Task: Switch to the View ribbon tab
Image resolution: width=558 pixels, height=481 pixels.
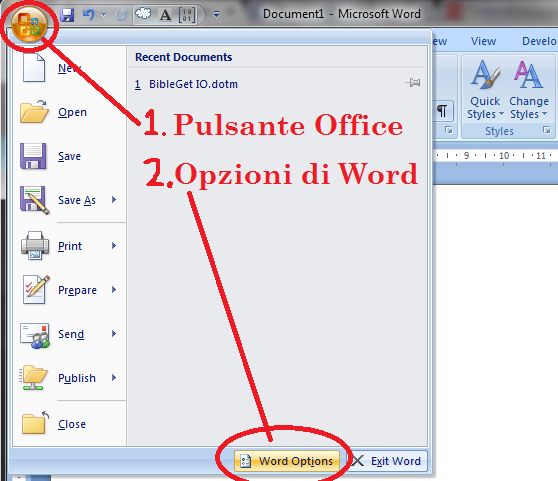Action: tap(483, 41)
